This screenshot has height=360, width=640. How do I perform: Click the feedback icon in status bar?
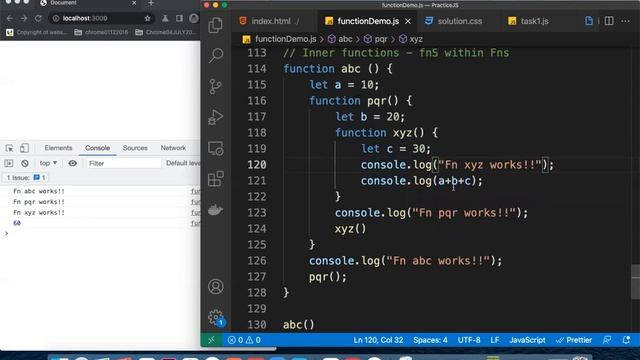607,340
